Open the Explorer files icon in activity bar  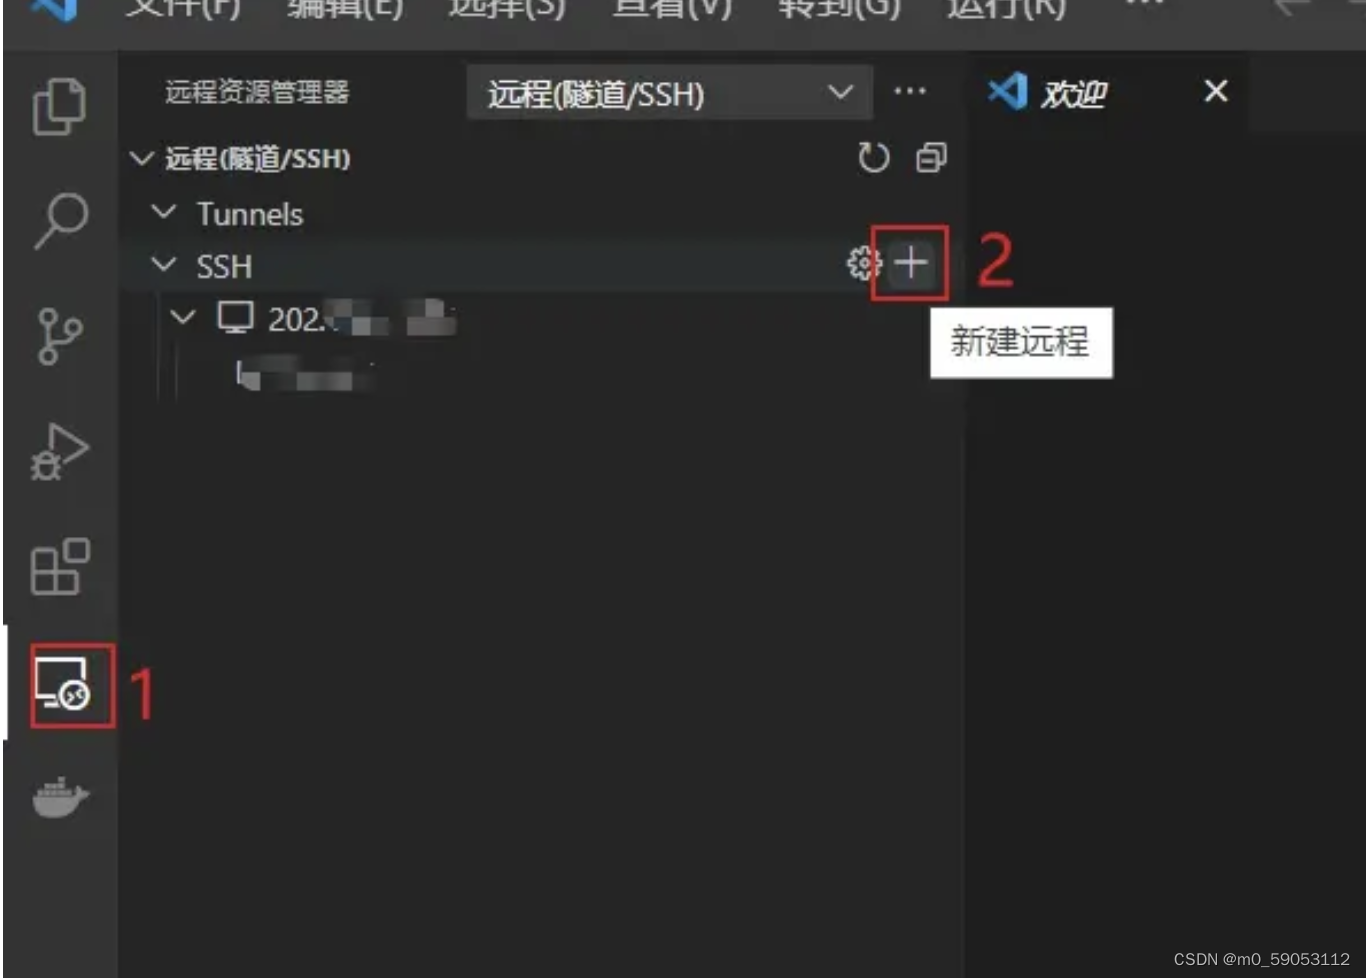point(59,106)
